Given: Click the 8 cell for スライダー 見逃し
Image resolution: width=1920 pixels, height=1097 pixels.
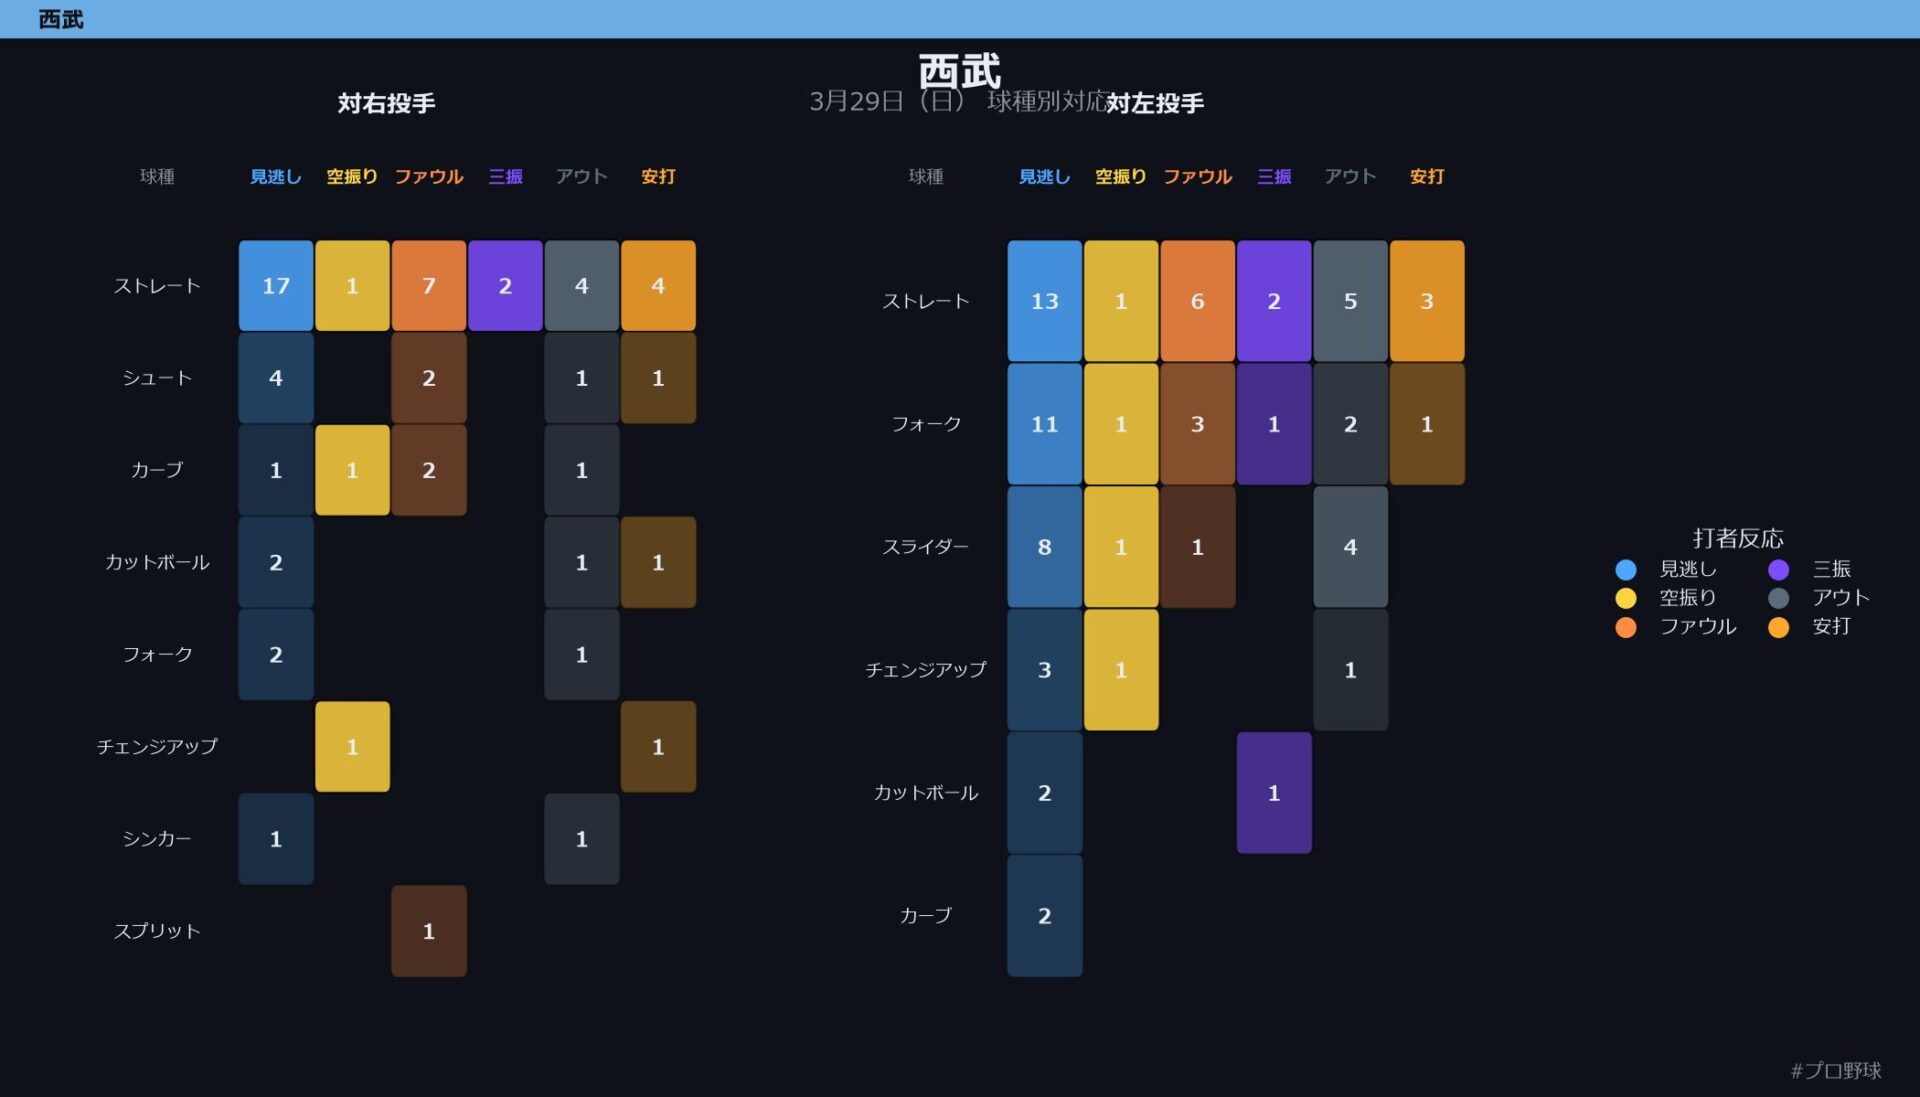Looking at the screenshot, I should [x=1045, y=547].
